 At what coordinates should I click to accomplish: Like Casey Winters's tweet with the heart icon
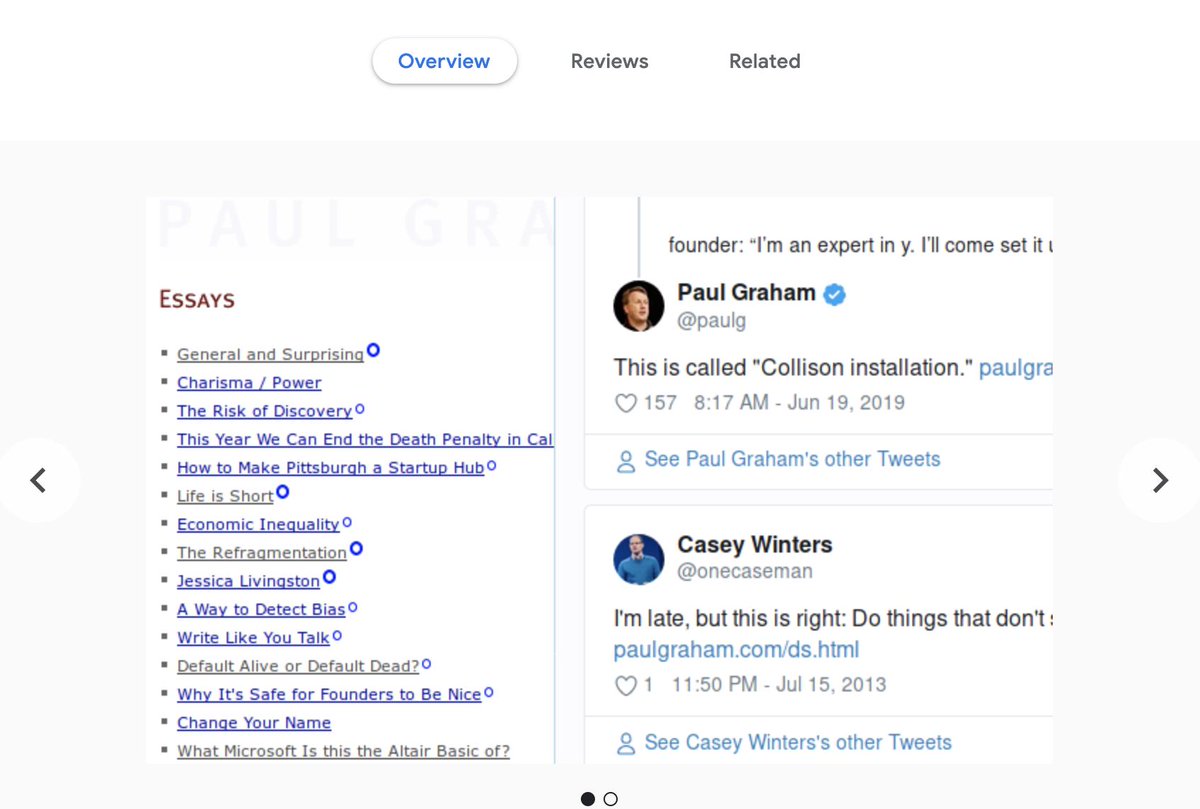[x=626, y=686]
